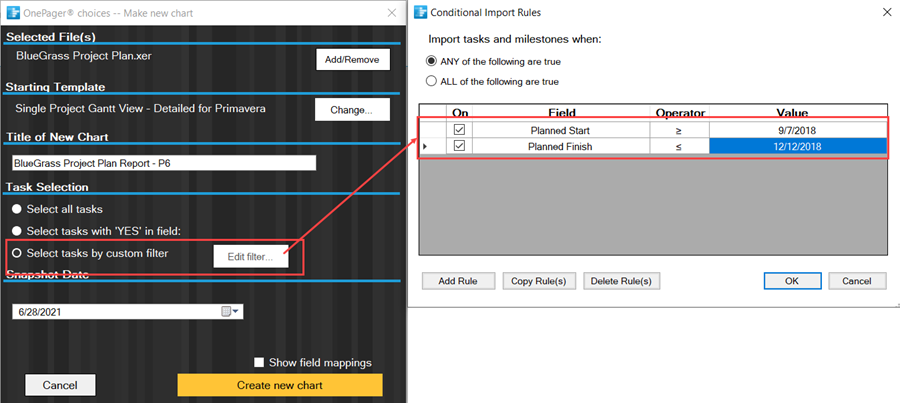Choose 'Select all tasks' radio option
This screenshot has height=403, width=900.
point(17,210)
